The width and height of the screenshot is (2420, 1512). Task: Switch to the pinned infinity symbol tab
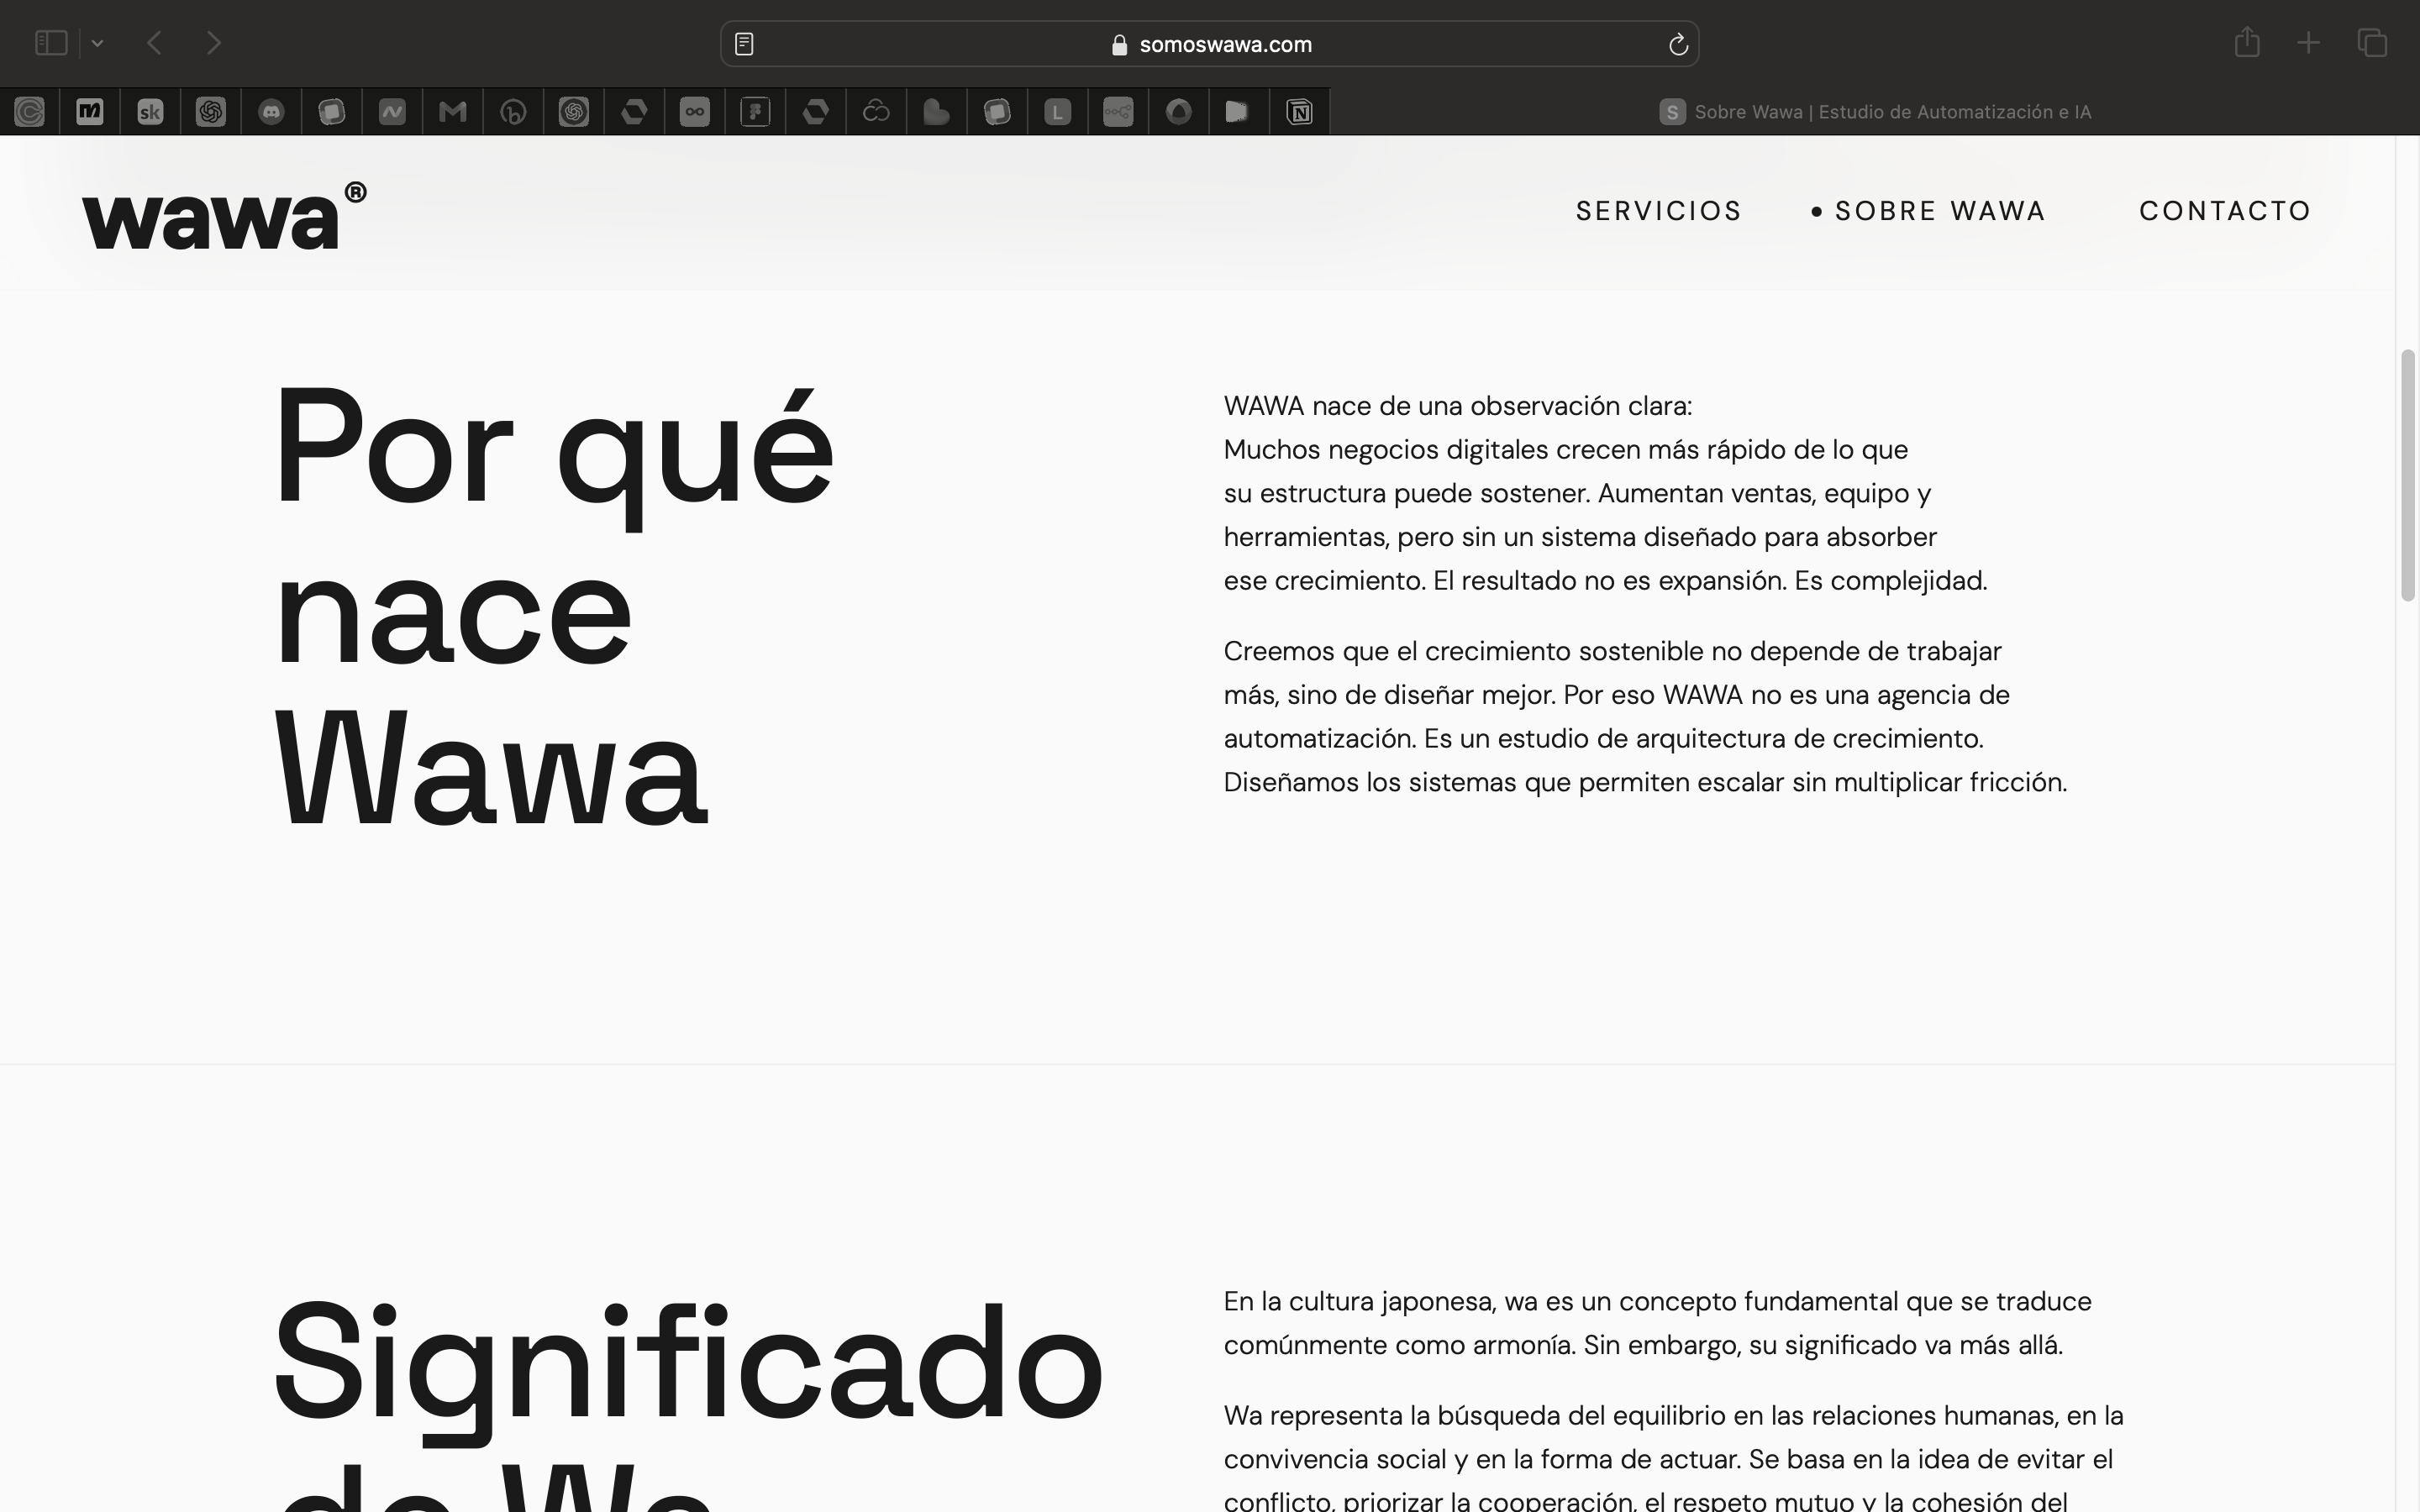click(x=695, y=112)
